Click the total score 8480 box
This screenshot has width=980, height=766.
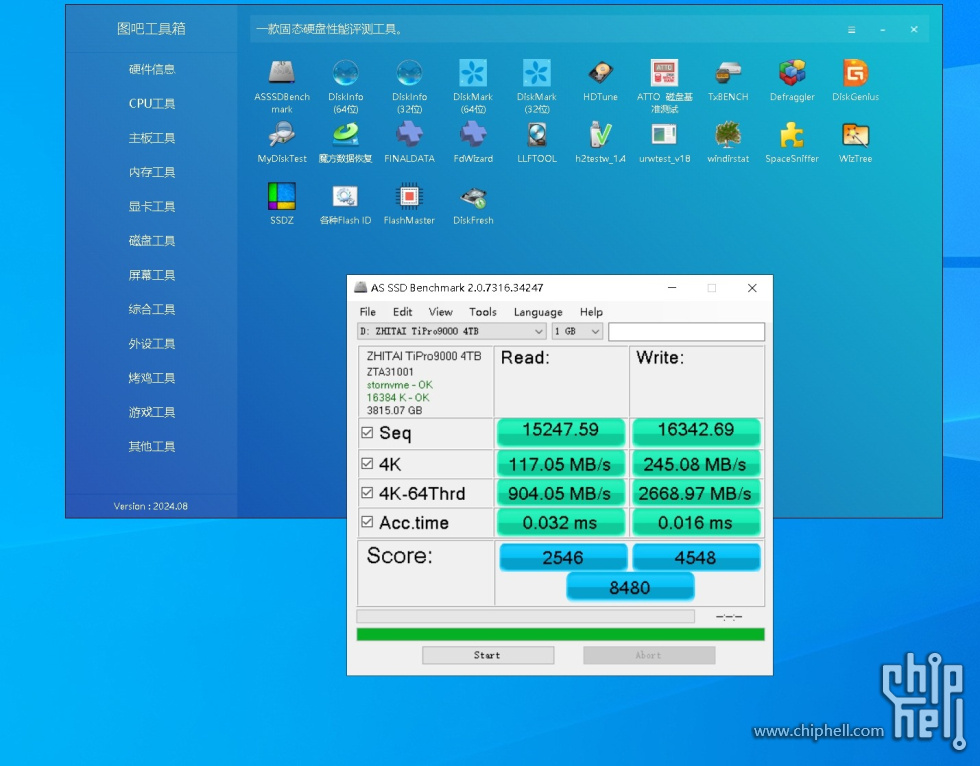630,587
